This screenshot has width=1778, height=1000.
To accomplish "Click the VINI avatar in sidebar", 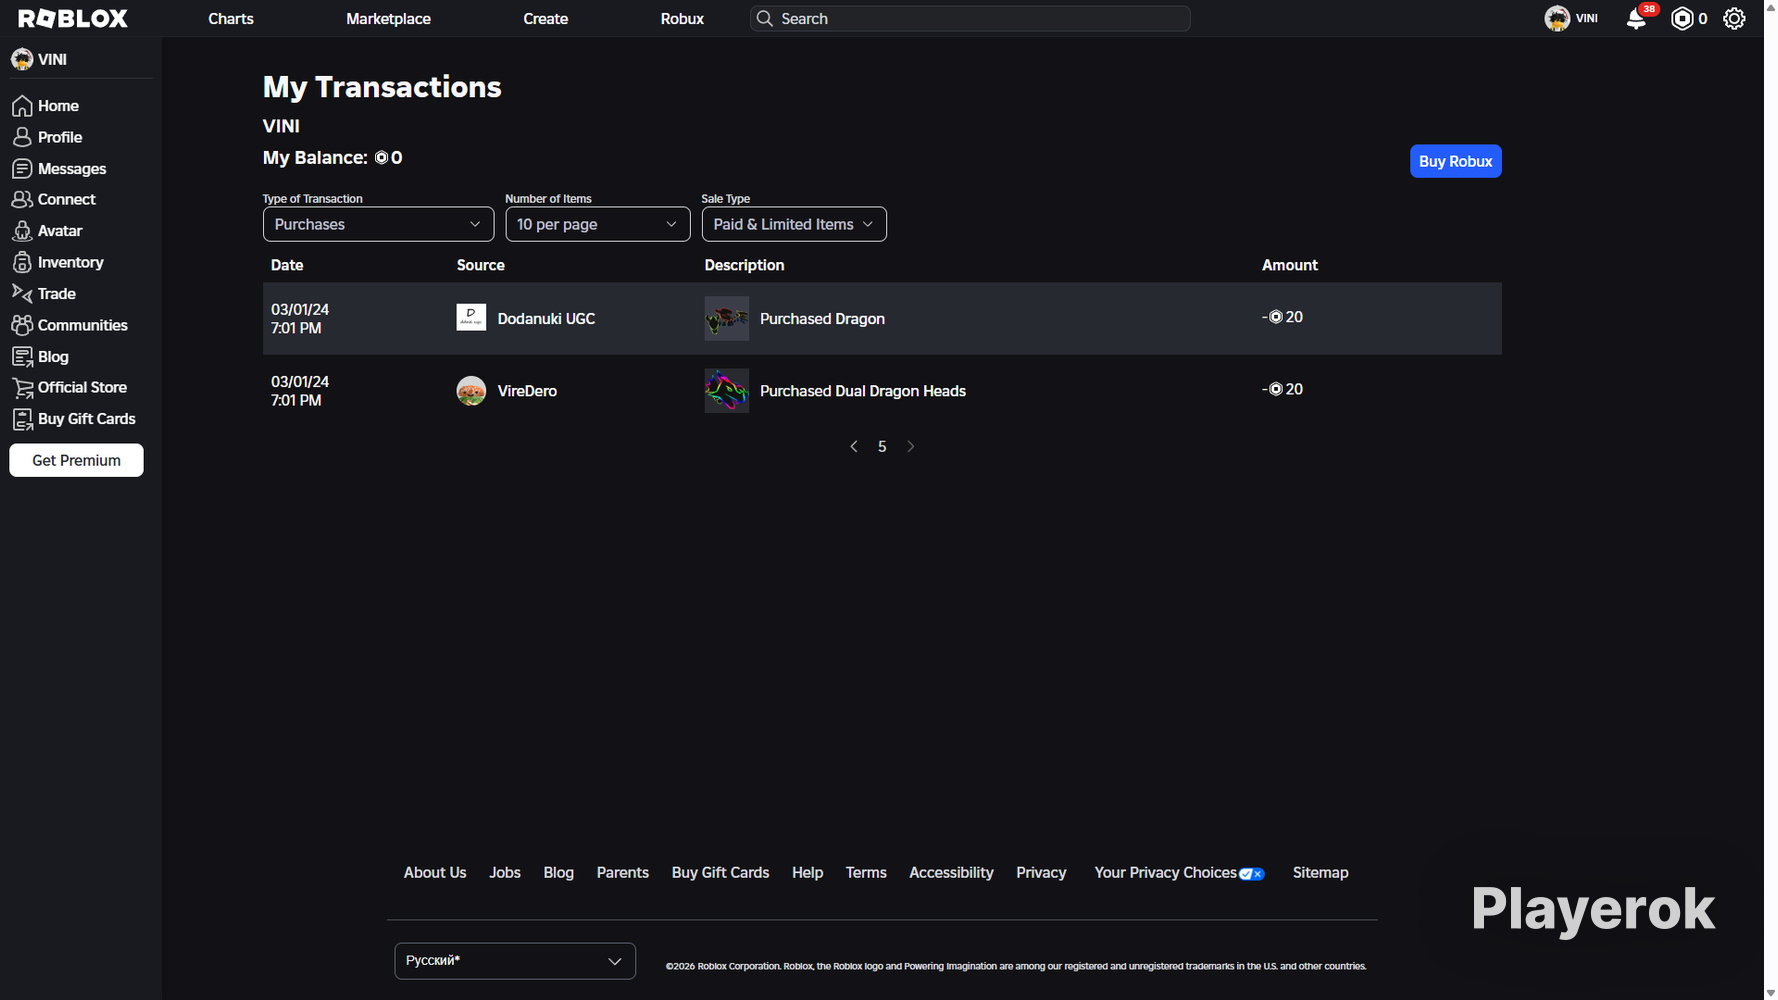I will [x=22, y=60].
